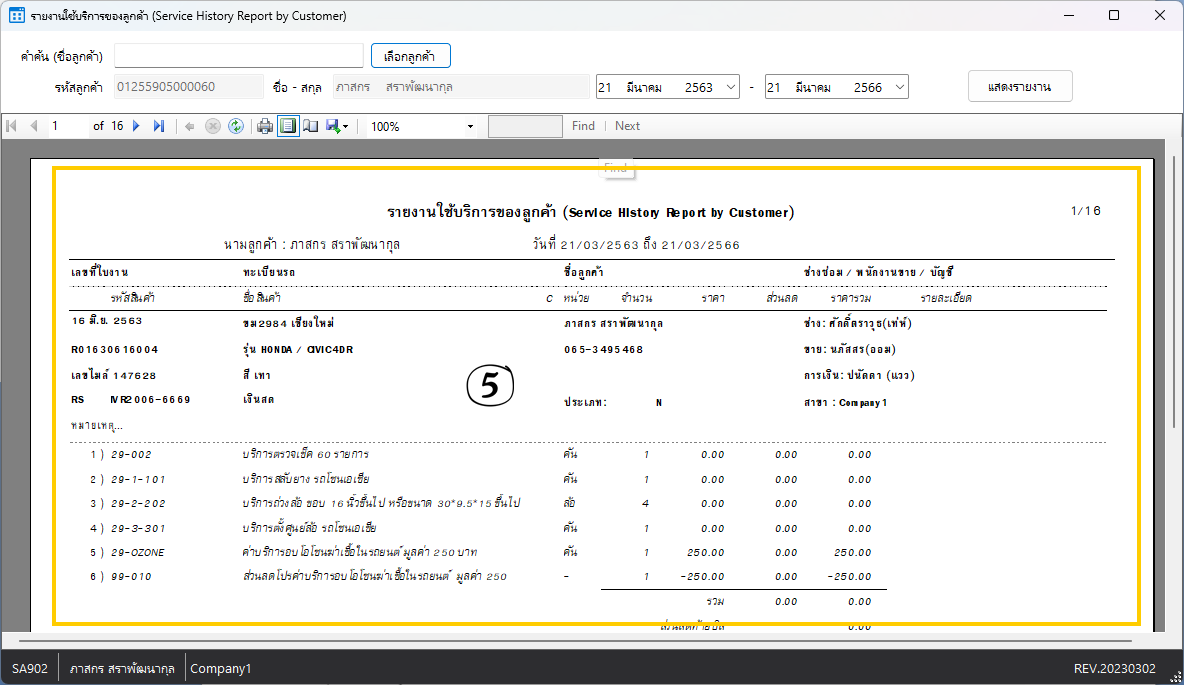Refresh the report with the green arrows icon
This screenshot has height=685, width=1184.
tap(236, 126)
